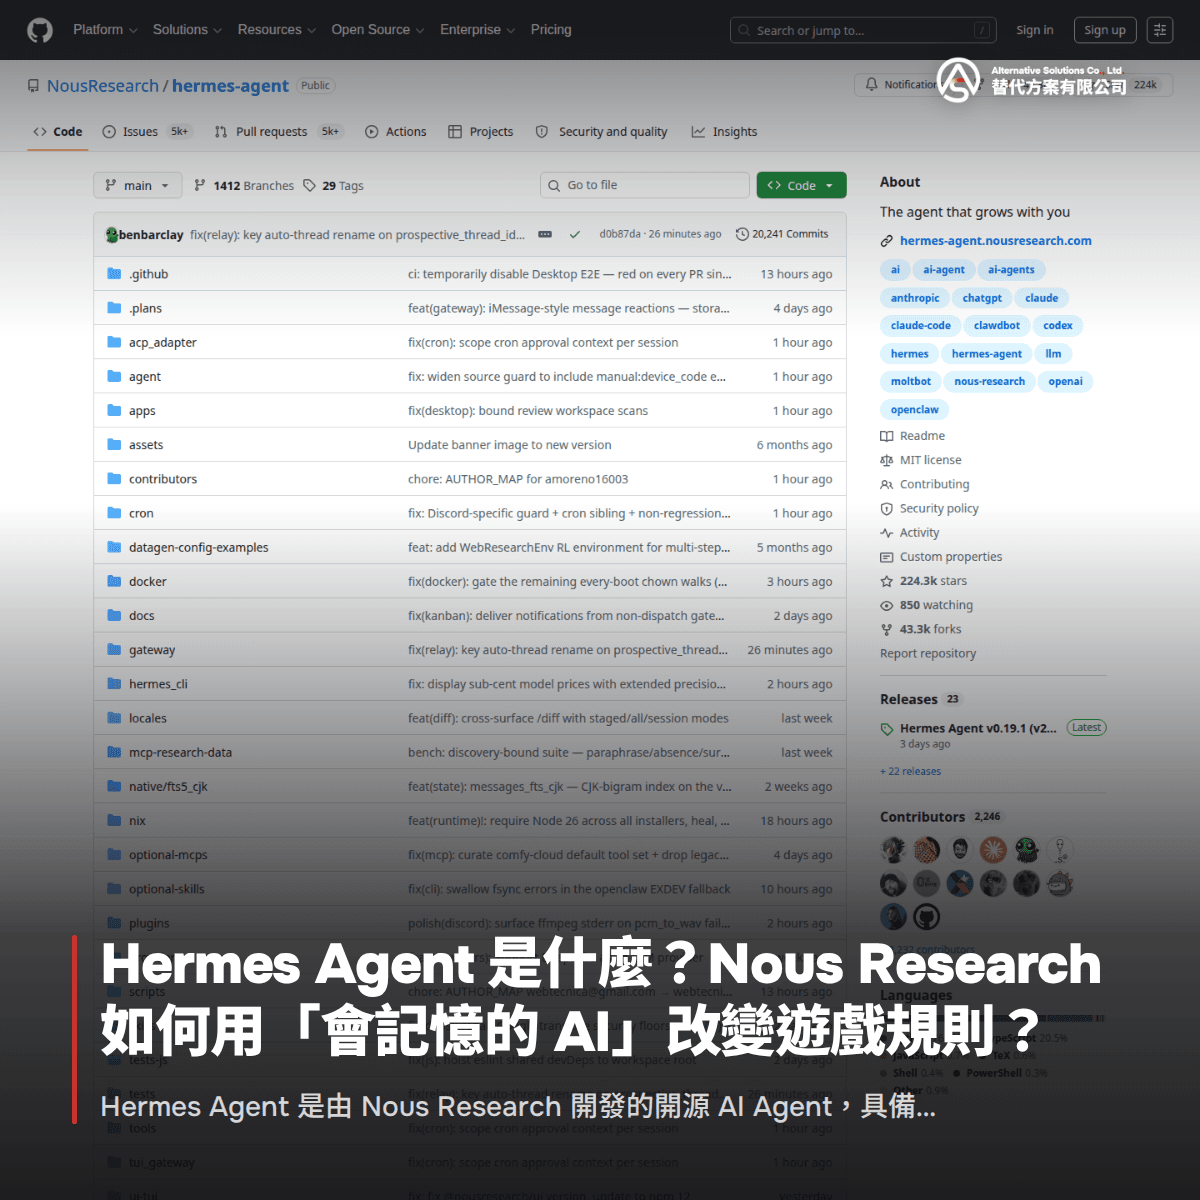Image resolution: width=1200 pixels, height=1200 pixels.
Task: Switch to the Actions tab
Action: pos(396,132)
